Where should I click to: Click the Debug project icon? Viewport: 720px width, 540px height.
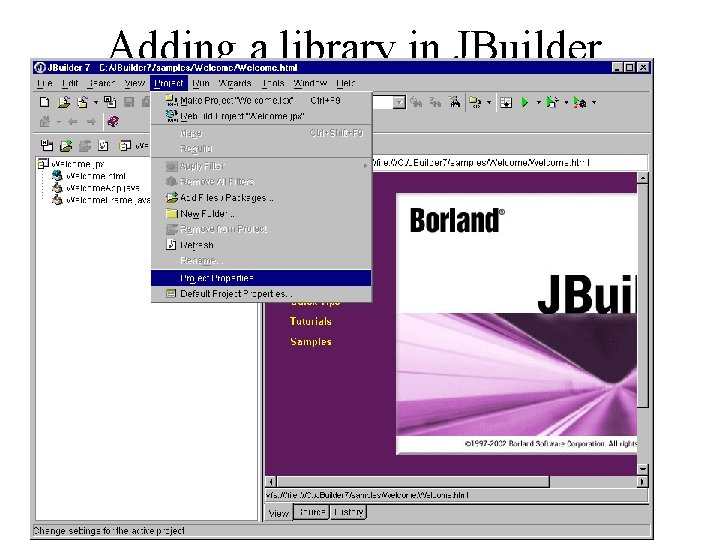click(552, 102)
